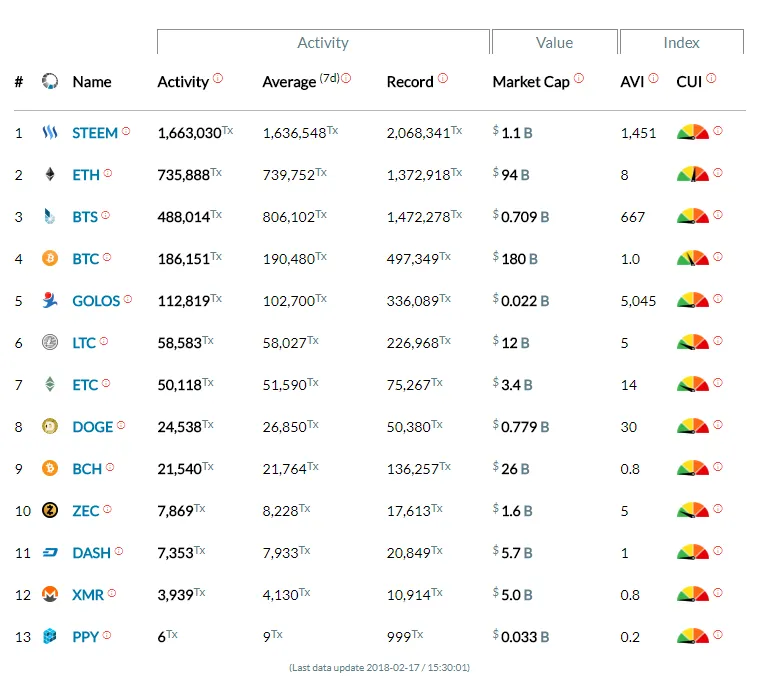Click the 1,372,918 record value
Screen dimensions: 762x687
click(x=424, y=175)
